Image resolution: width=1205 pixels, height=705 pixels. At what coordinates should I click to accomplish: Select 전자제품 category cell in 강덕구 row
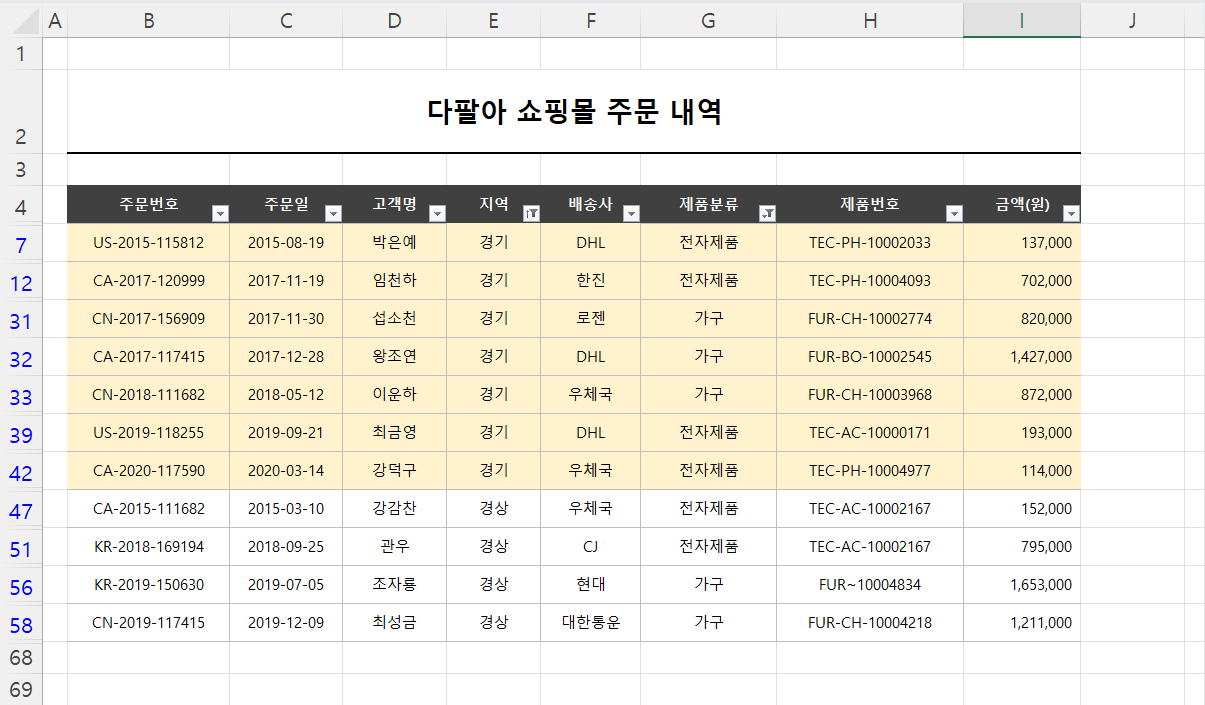pyautogui.click(x=709, y=471)
